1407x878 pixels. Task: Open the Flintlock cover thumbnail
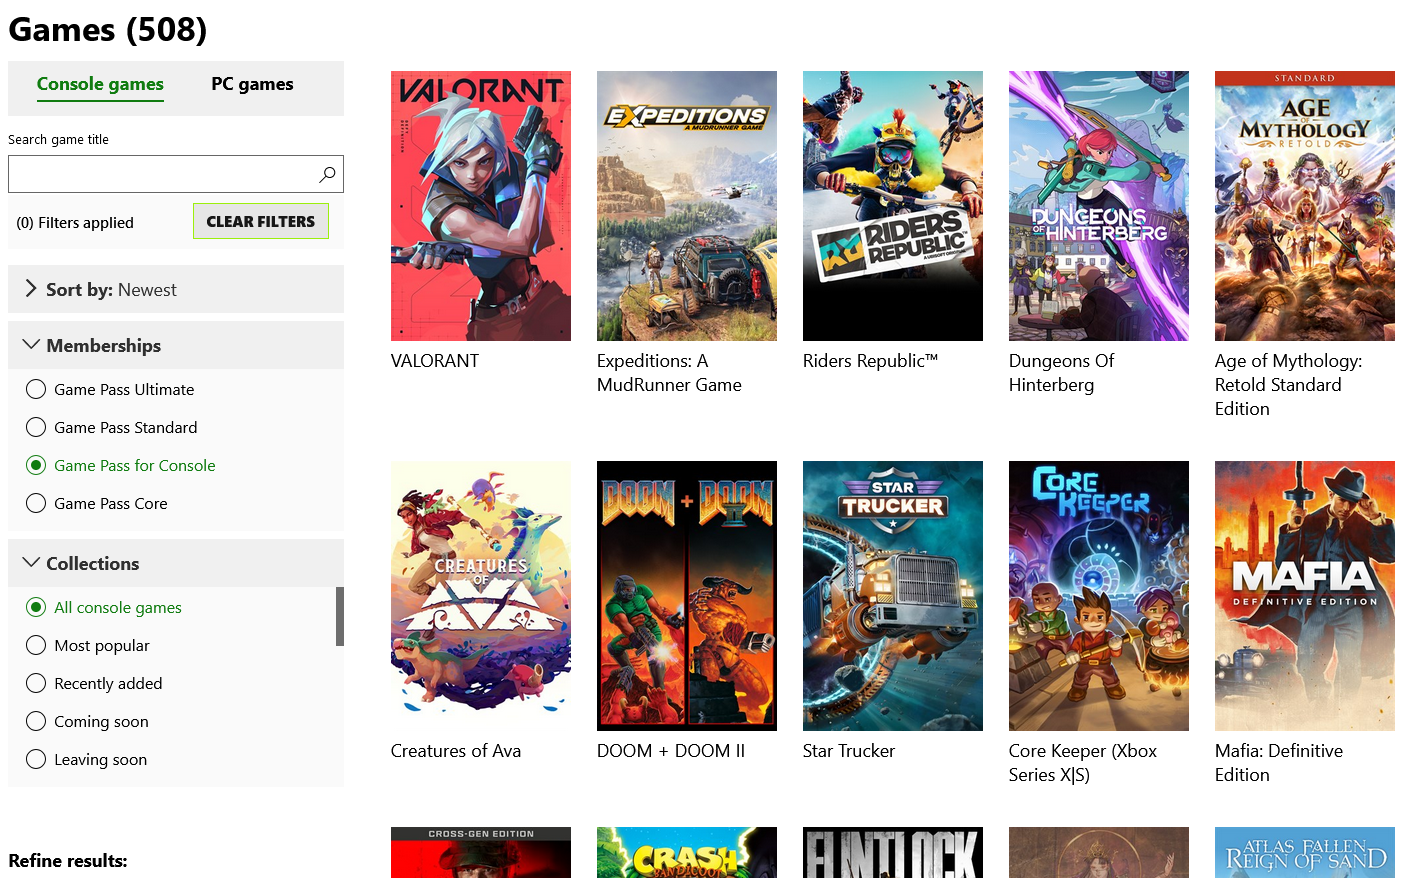point(893,853)
